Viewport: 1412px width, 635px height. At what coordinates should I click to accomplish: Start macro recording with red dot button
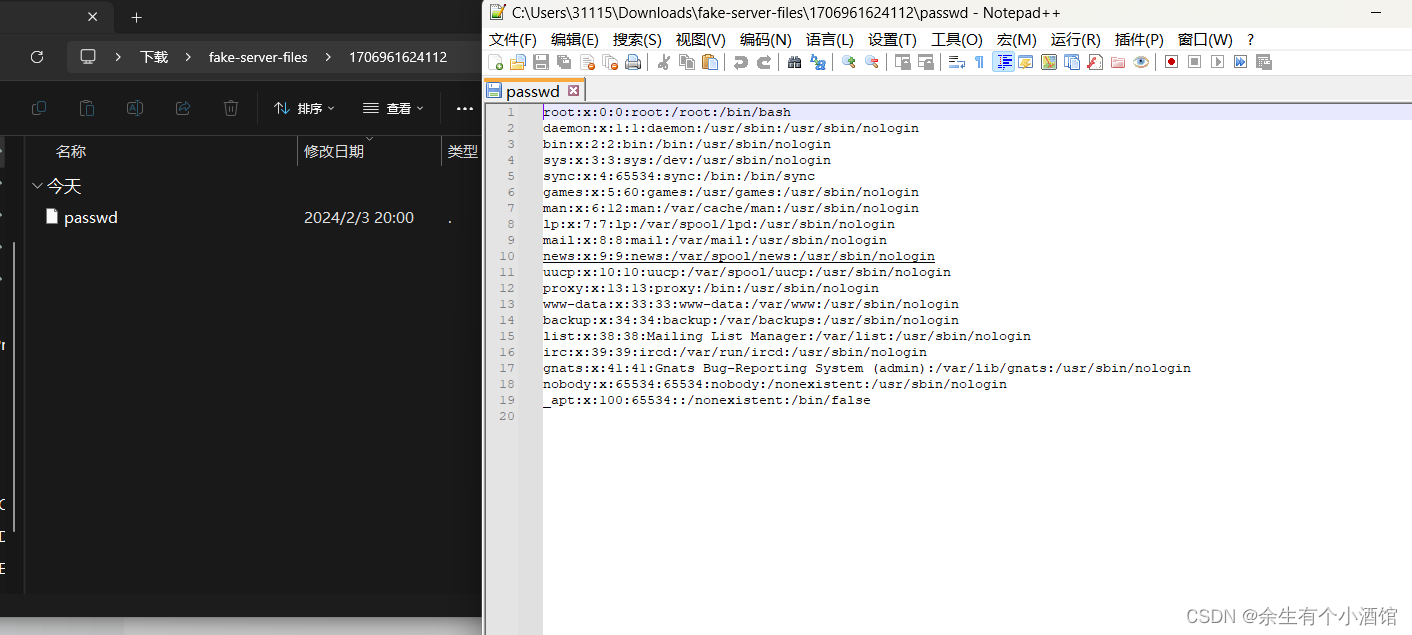pyautogui.click(x=1171, y=62)
